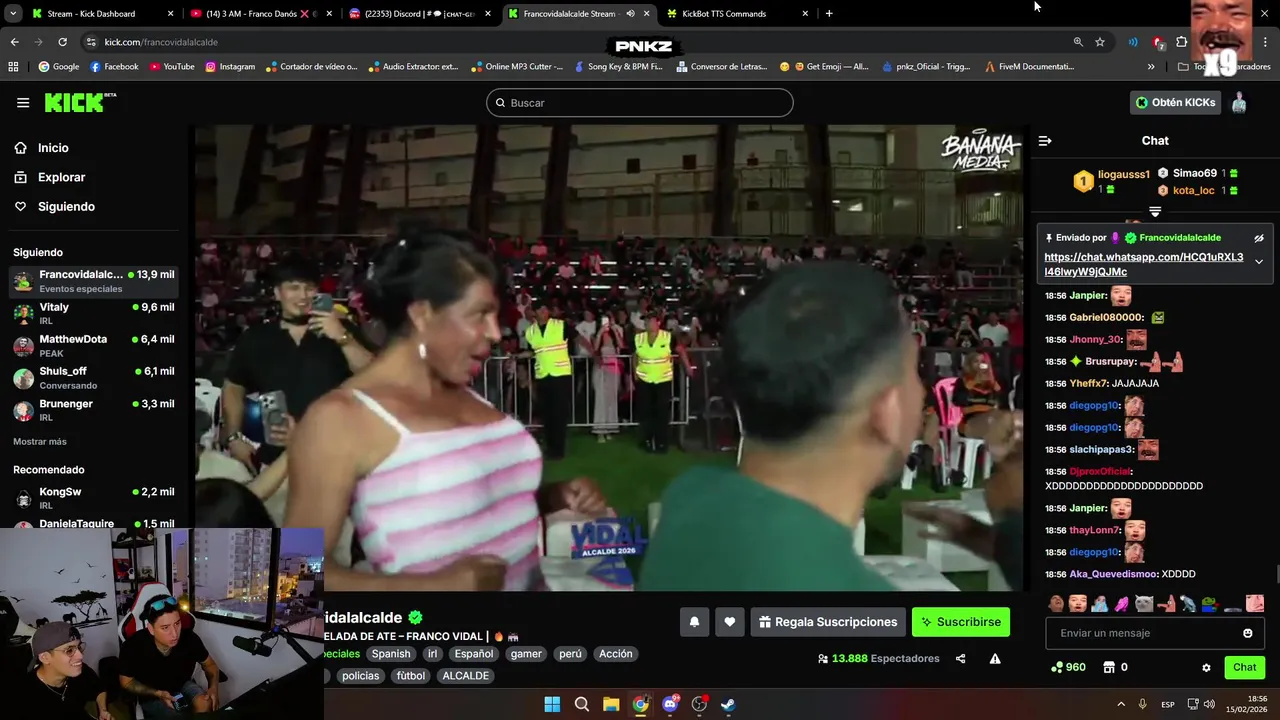This screenshot has height=720, width=1280.
Task: Click Simao69 in leaderboard
Action: coord(1195,173)
